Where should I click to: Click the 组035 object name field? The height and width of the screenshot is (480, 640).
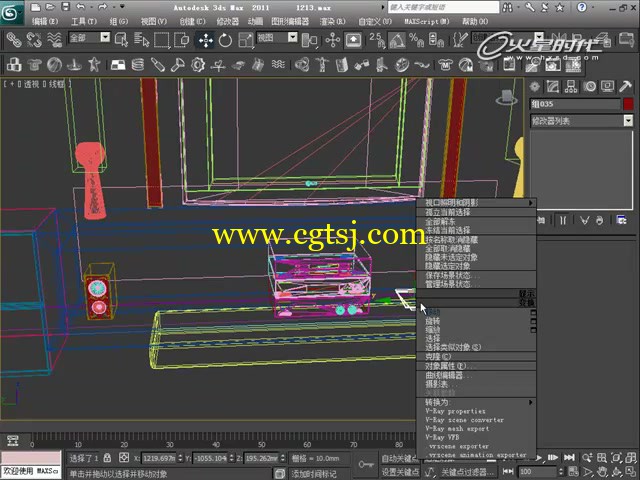click(x=575, y=104)
